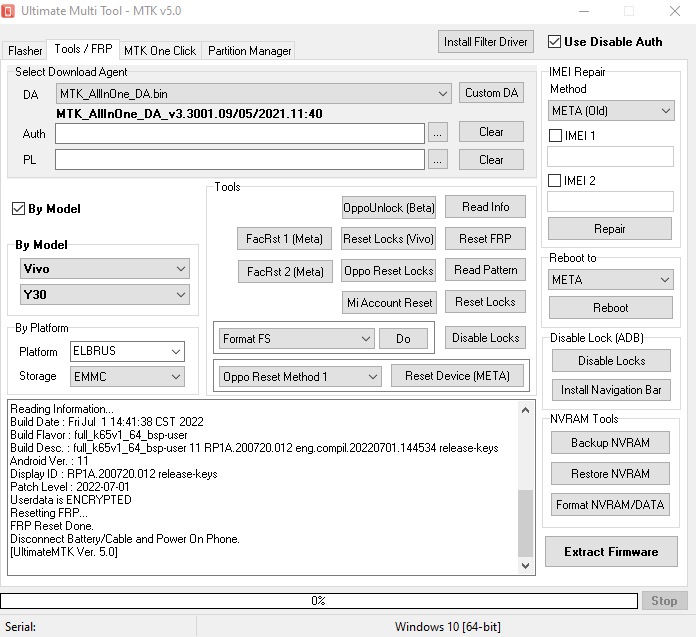The width and height of the screenshot is (696, 637).
Task: Click the IMEI 1 input field
Action: point(610,157)
